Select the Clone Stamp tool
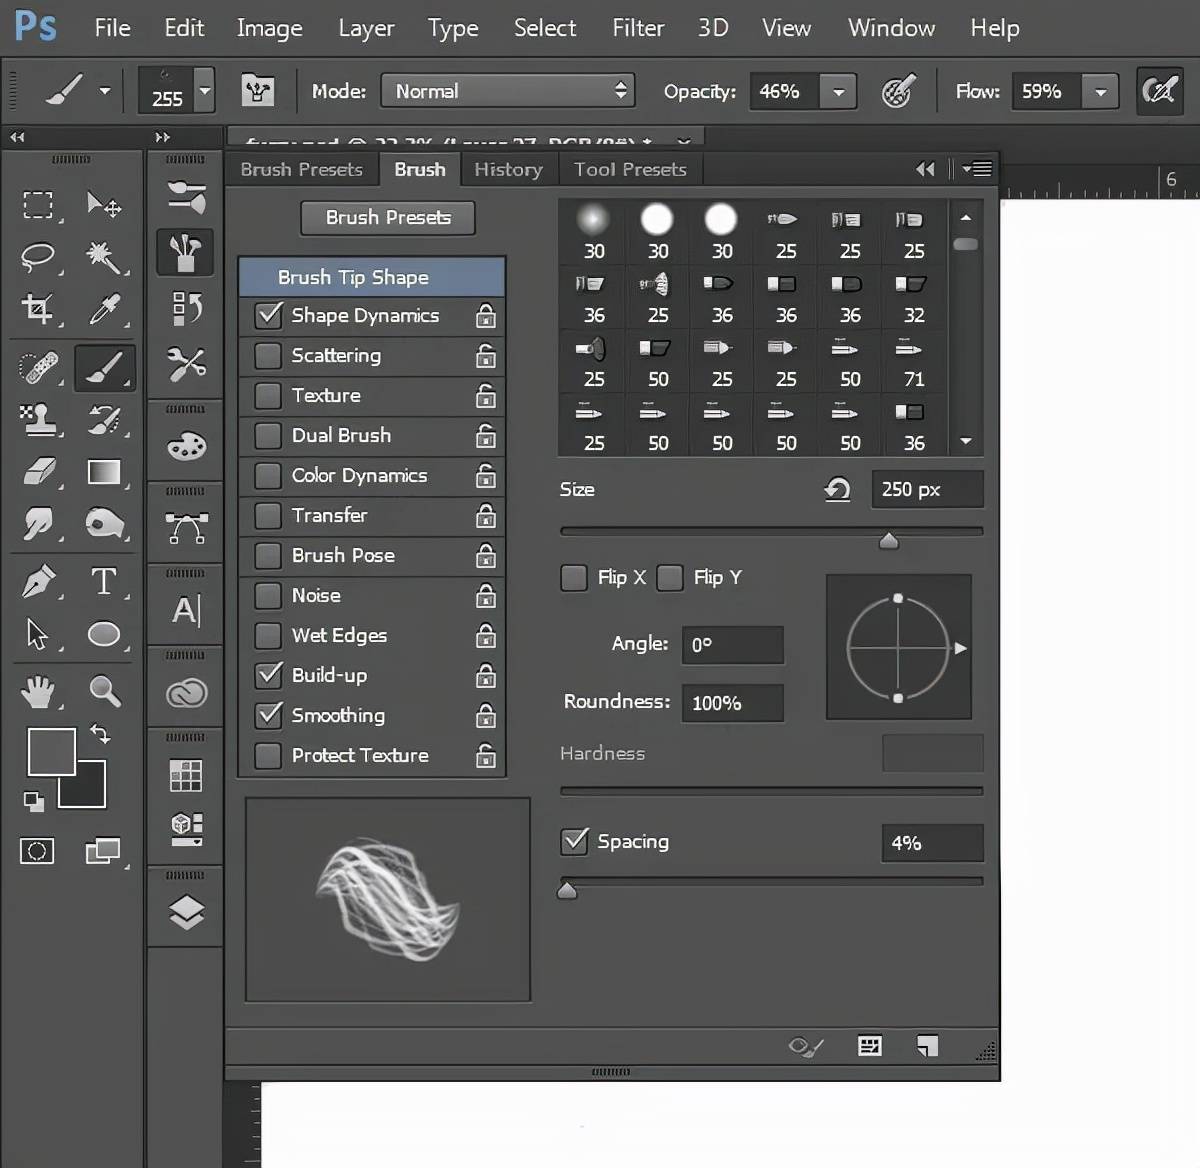This screenshot has height=1168, width=1200. pyautogui.click(x=38, y=419)
